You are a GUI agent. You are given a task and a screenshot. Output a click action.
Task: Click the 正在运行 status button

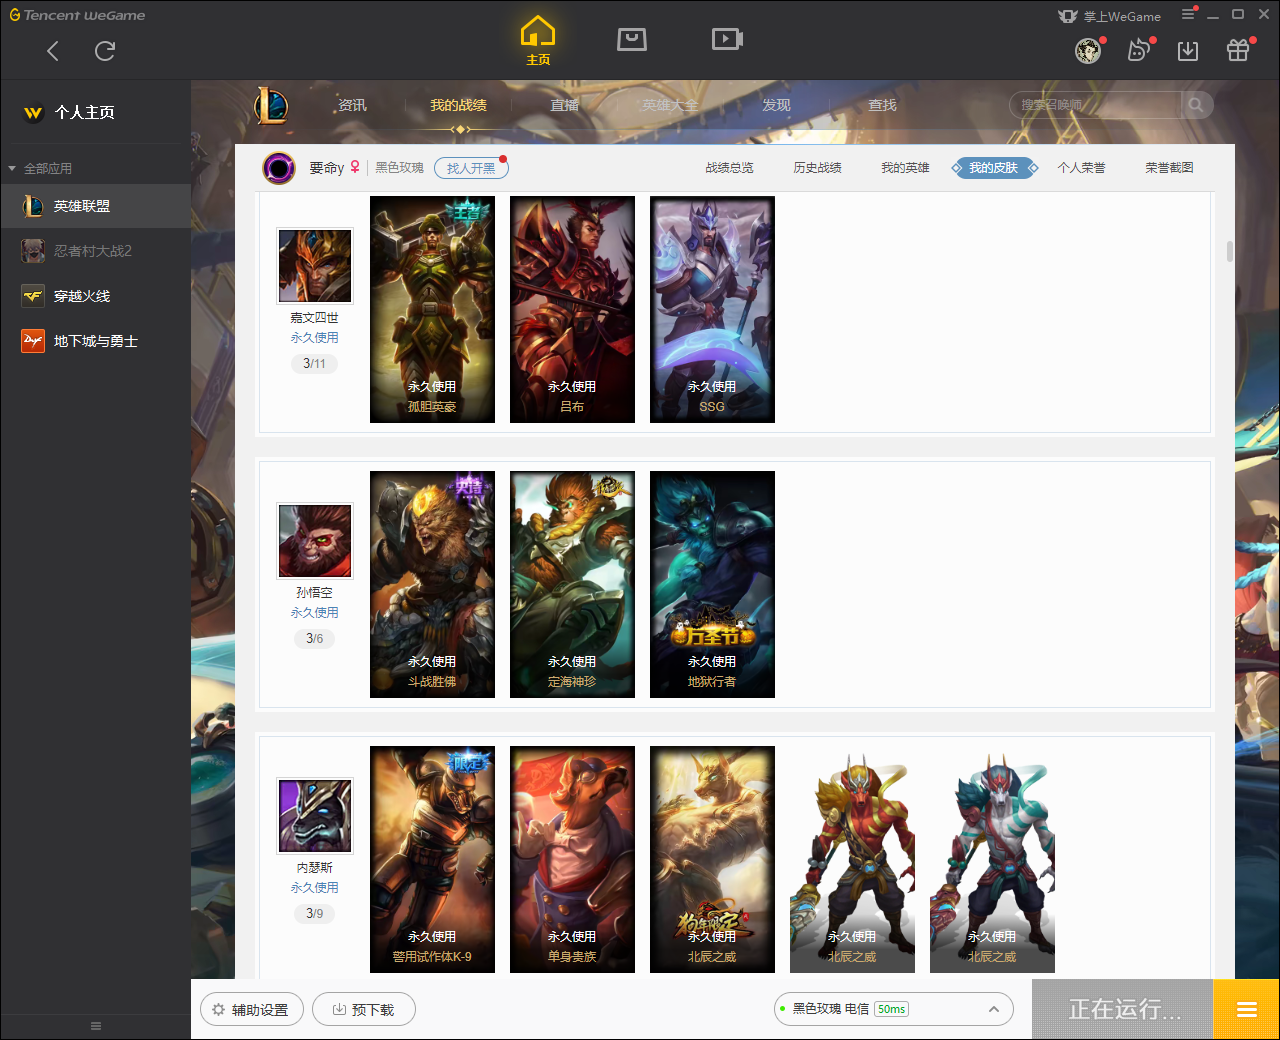coord(1122,1009)
